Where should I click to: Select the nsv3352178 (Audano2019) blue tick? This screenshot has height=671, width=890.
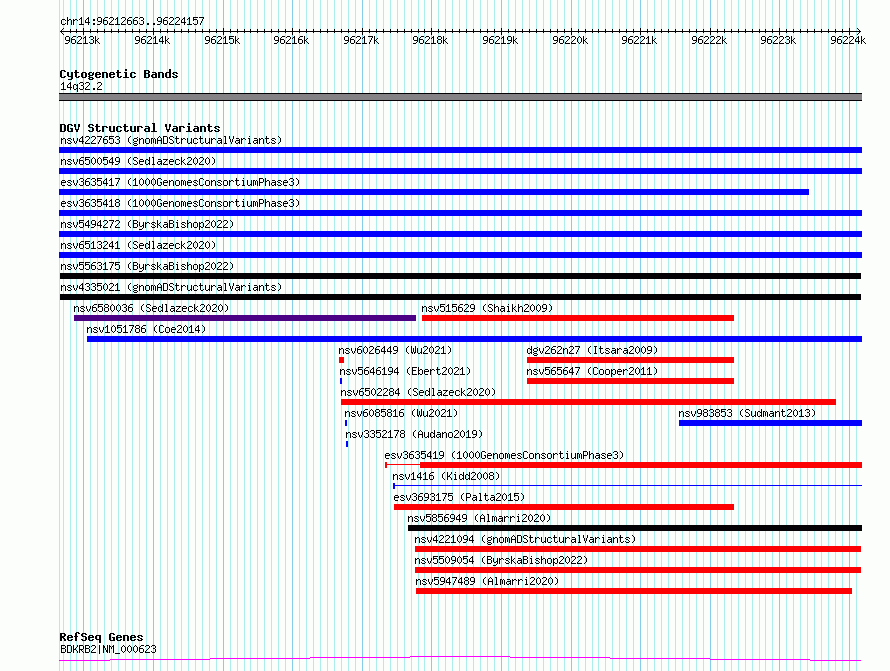click(x=347, y=444)
